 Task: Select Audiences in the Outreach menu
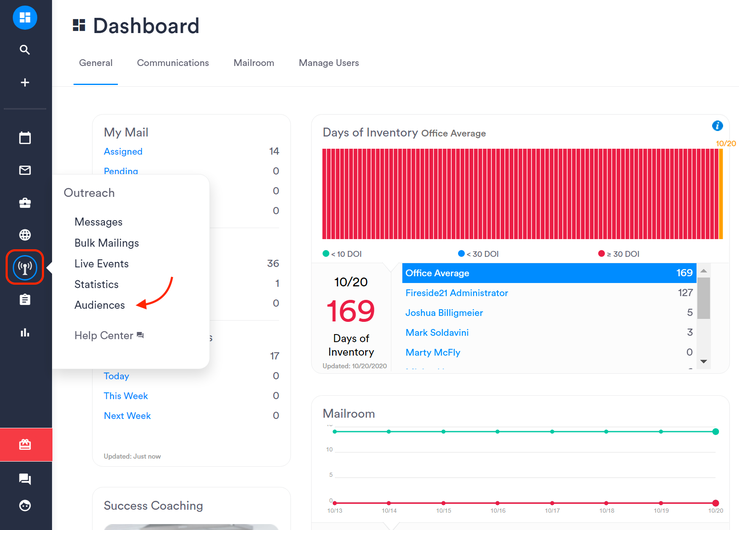100,305
